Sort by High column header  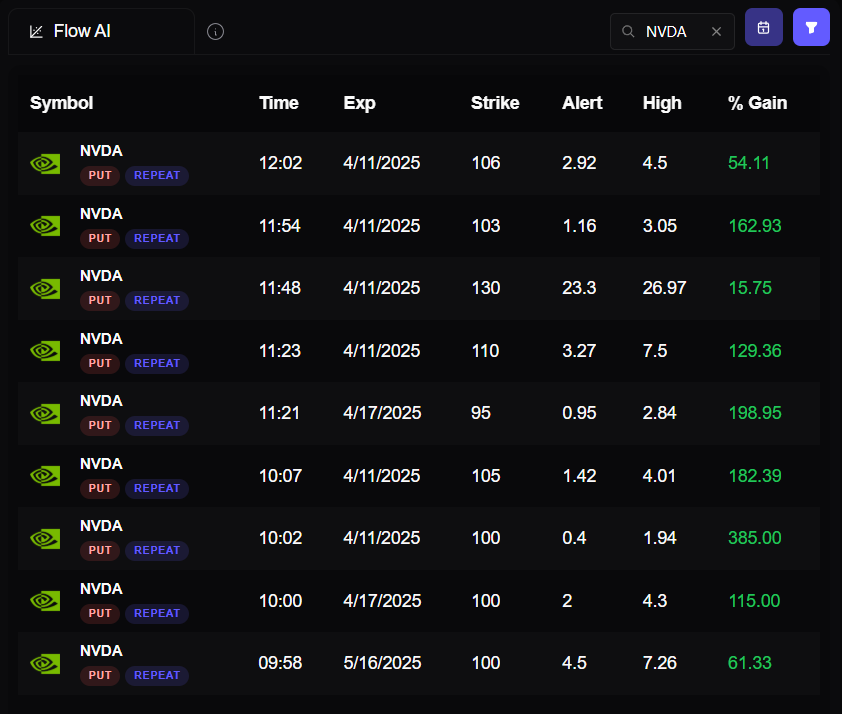coord(662,103)
